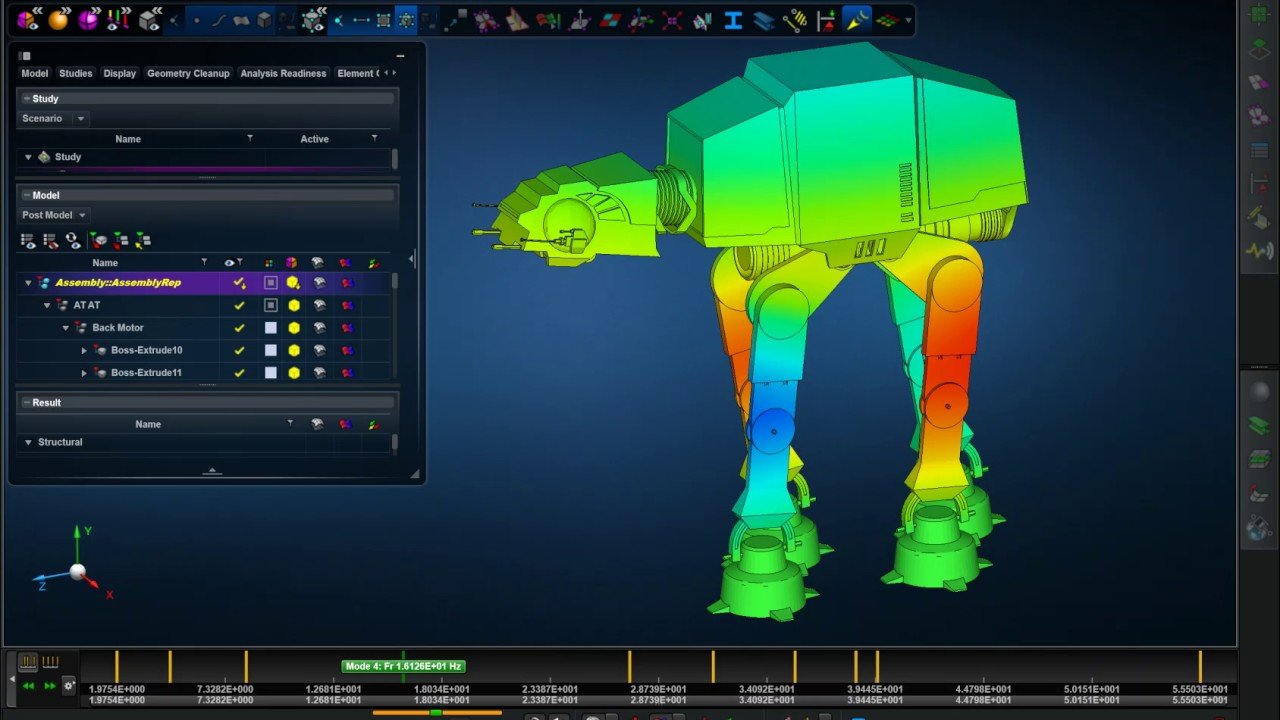Toggle visibility check for Boss-Extrude10 row
Image resolution: width=1280 pixels, height=720 pixels.
(239, 350)
